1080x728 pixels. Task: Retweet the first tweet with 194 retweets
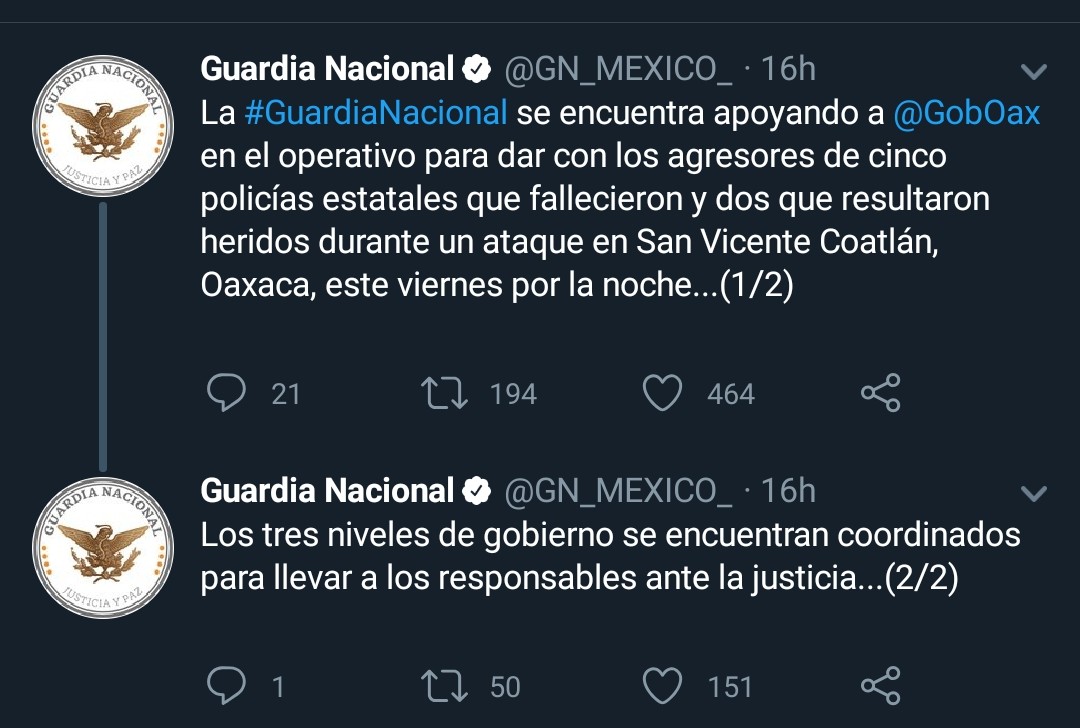[444, 393]
